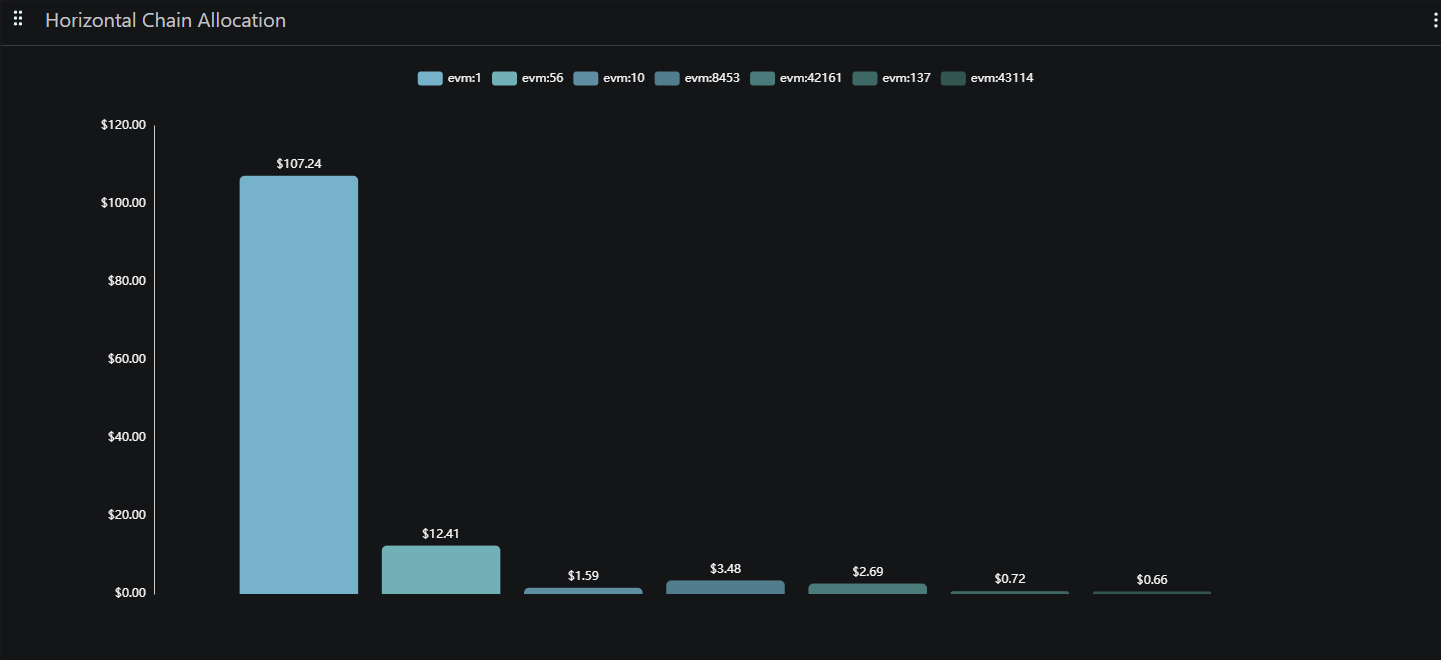Click the panel drag handle icon

point(17,17)
